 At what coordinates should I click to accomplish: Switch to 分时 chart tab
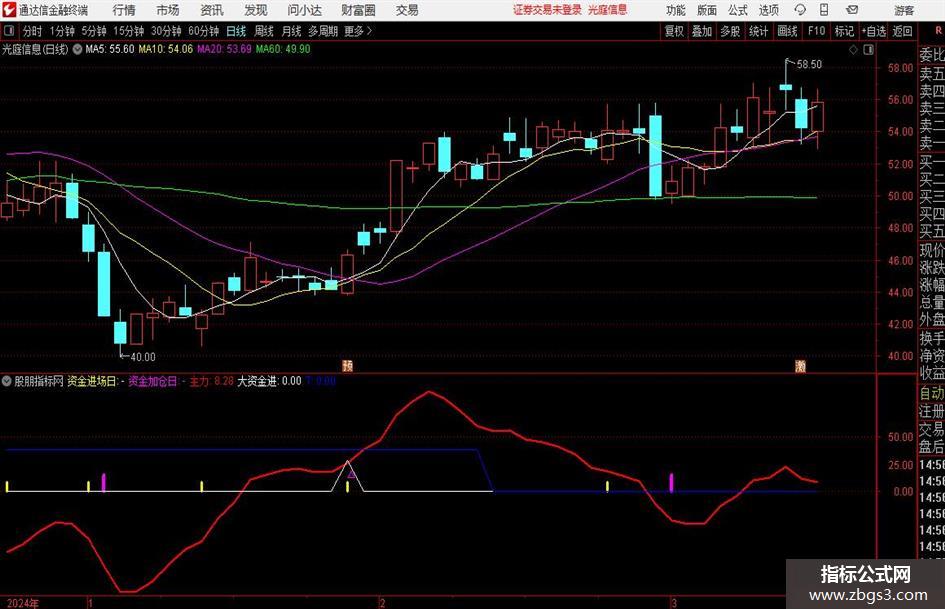[x=32, y=31]
